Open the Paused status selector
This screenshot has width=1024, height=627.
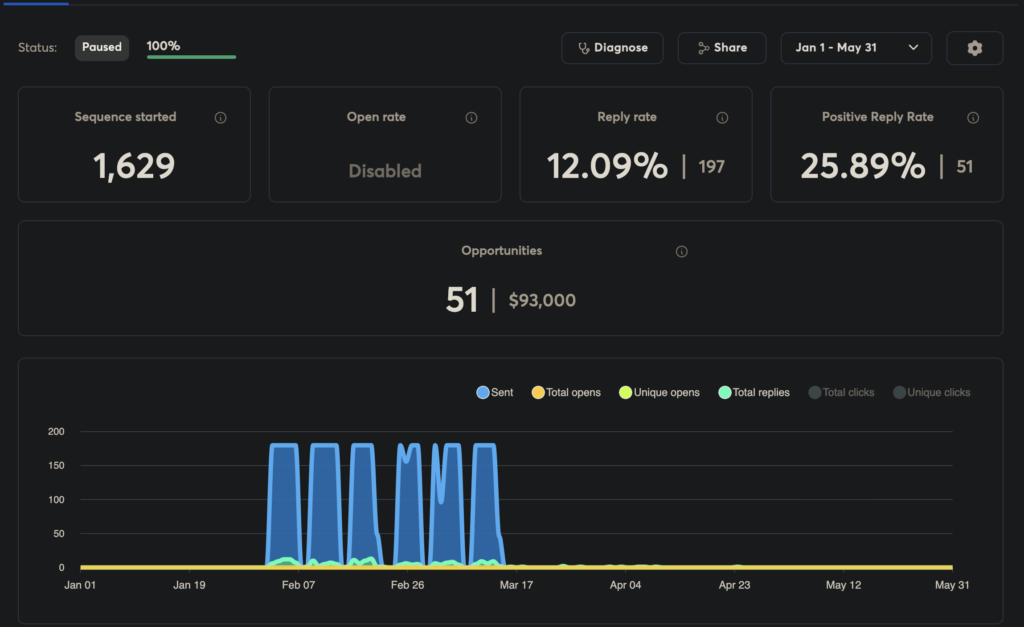tap(102, 47)
